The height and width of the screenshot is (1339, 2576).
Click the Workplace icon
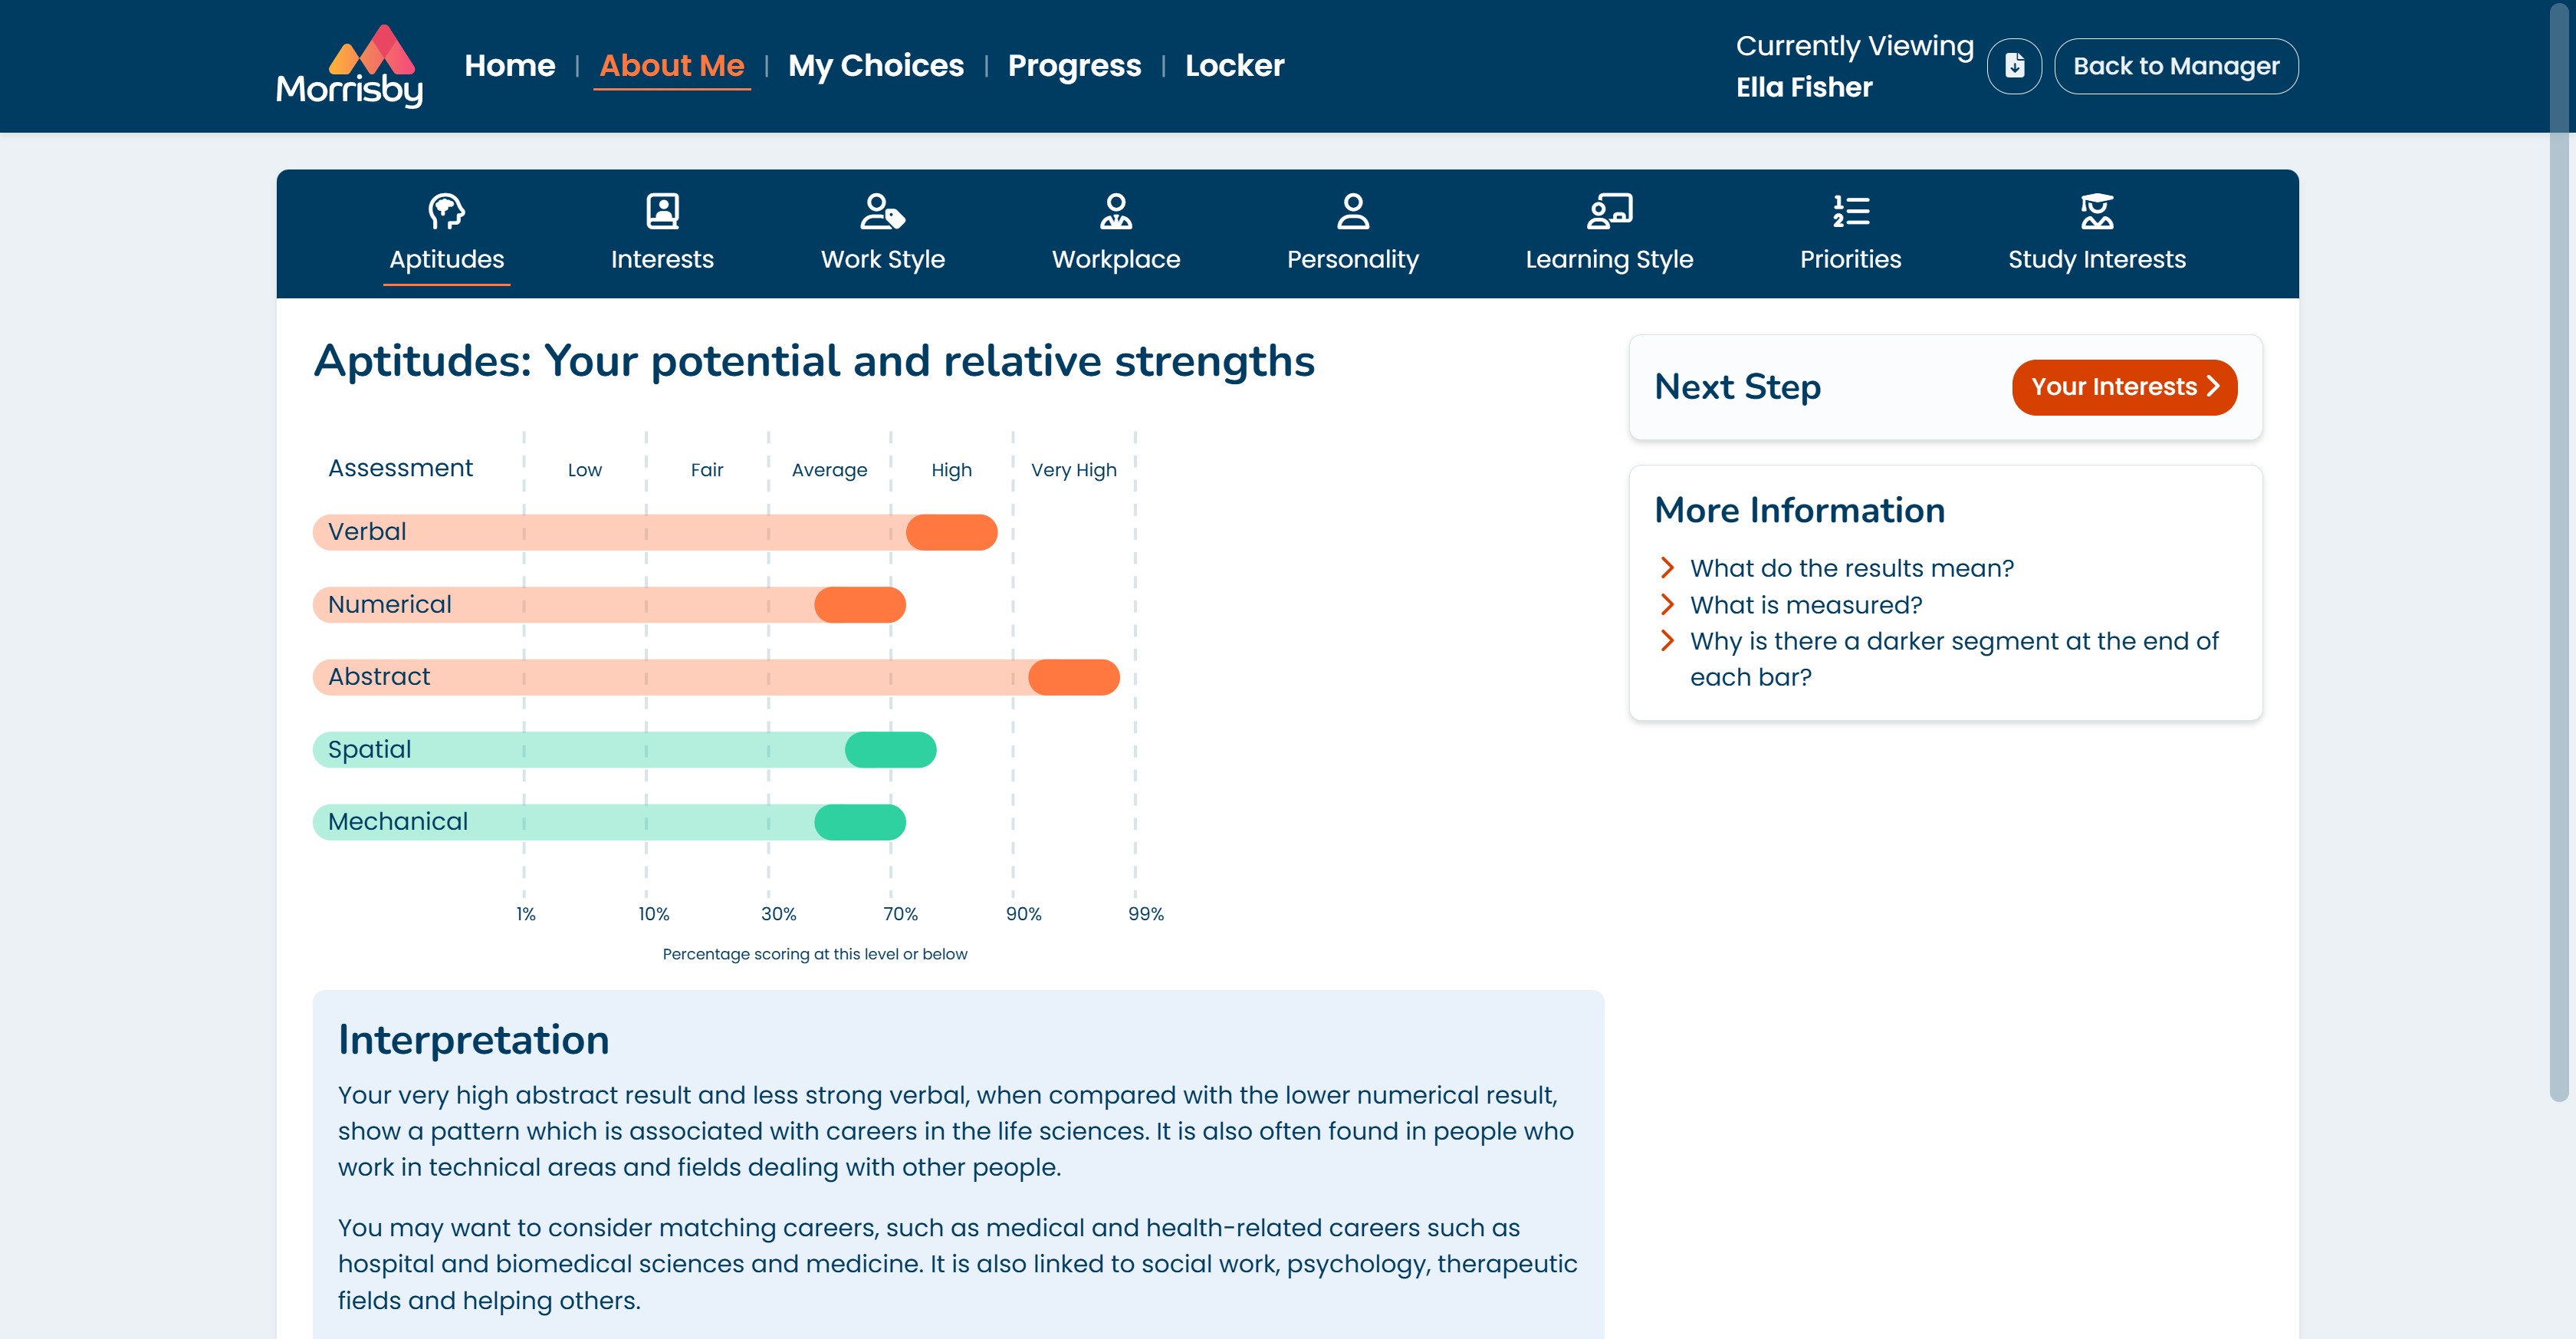tap(1116, 211)
